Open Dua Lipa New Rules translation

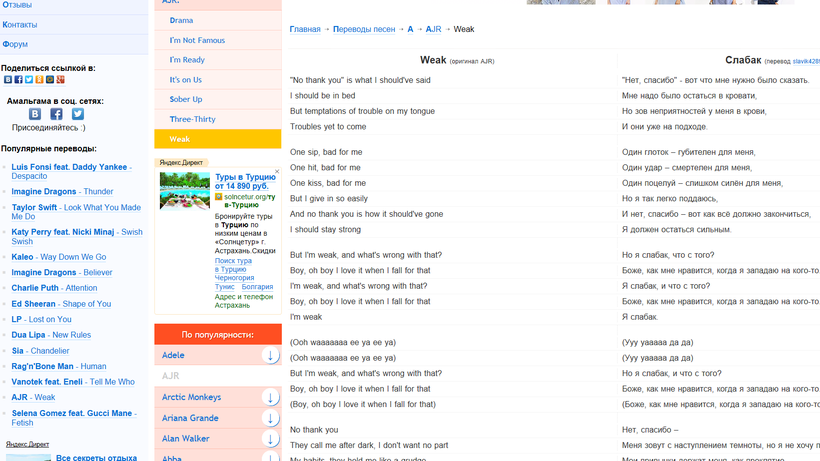(x=51, y=335)
